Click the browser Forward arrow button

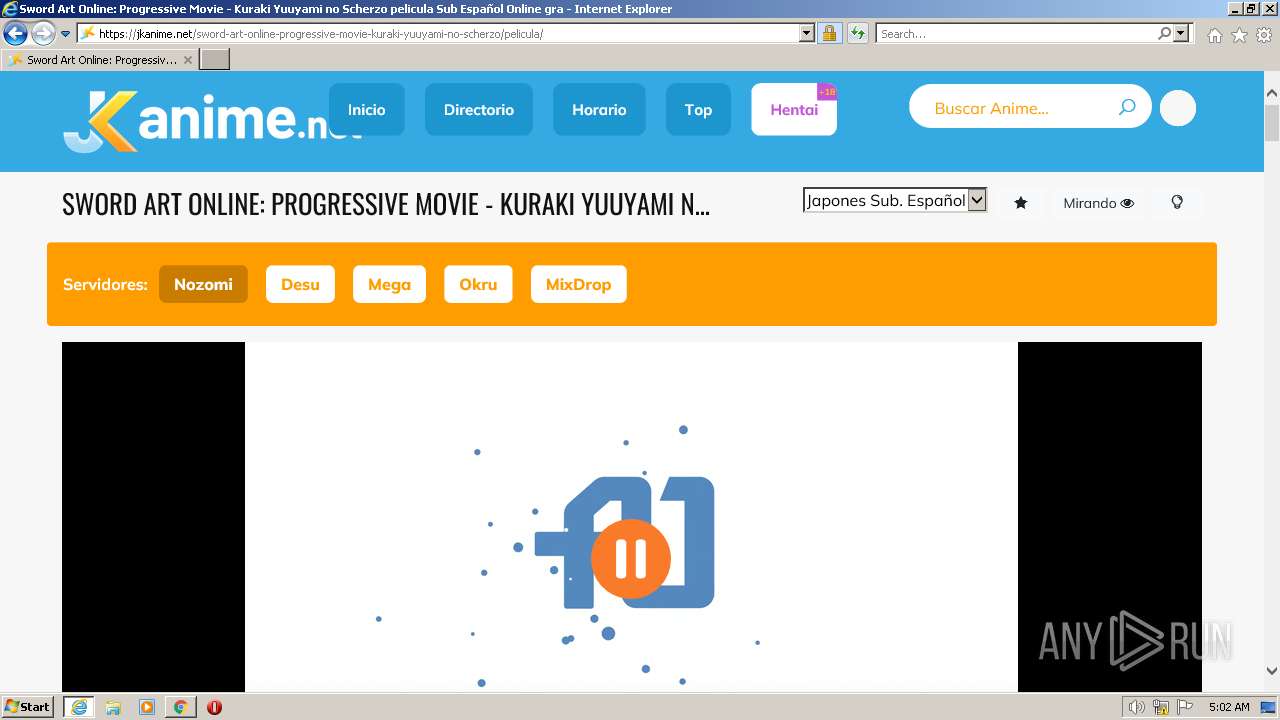click(x=43, y=34)
